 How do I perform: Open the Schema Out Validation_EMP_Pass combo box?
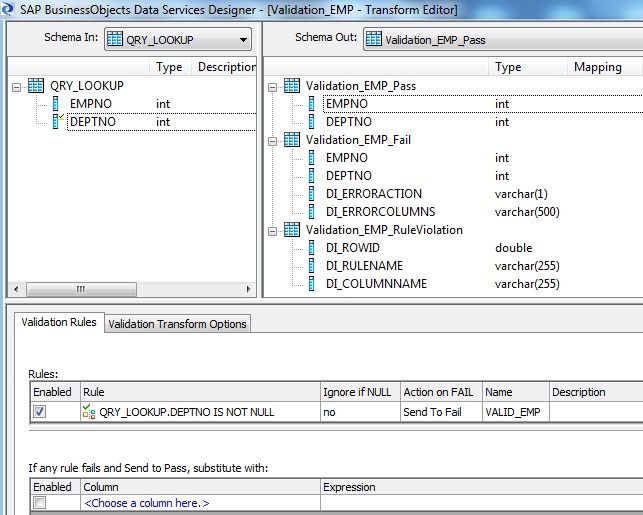(x=503, y=40)
